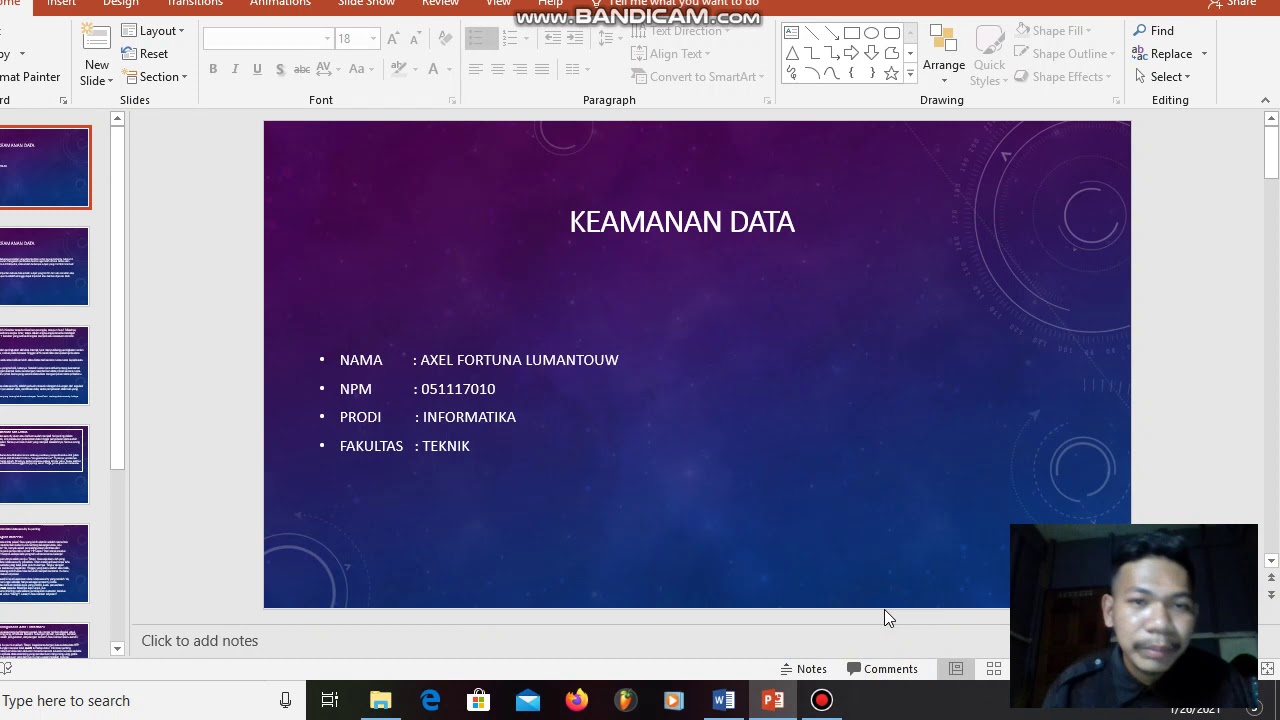1280x720 pixels.
Task: Click the Windows search box
Action: (140, 700)
